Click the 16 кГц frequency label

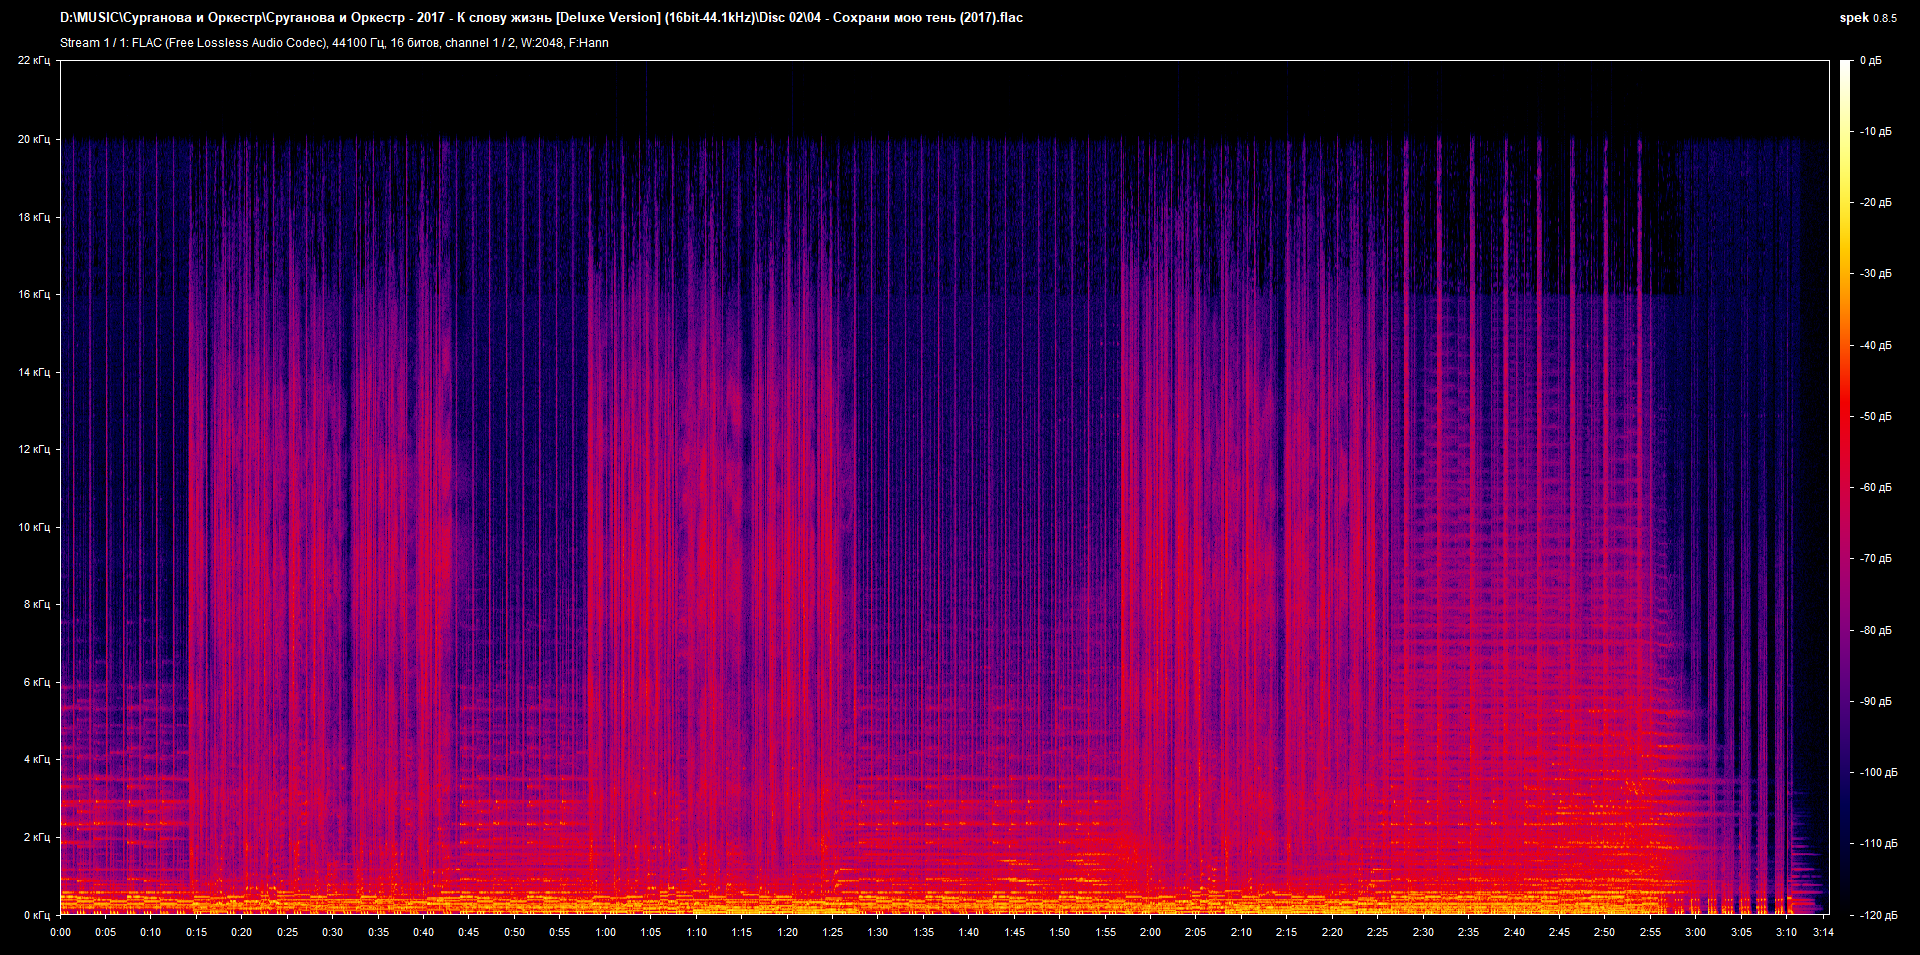click(x=33, y=294)
